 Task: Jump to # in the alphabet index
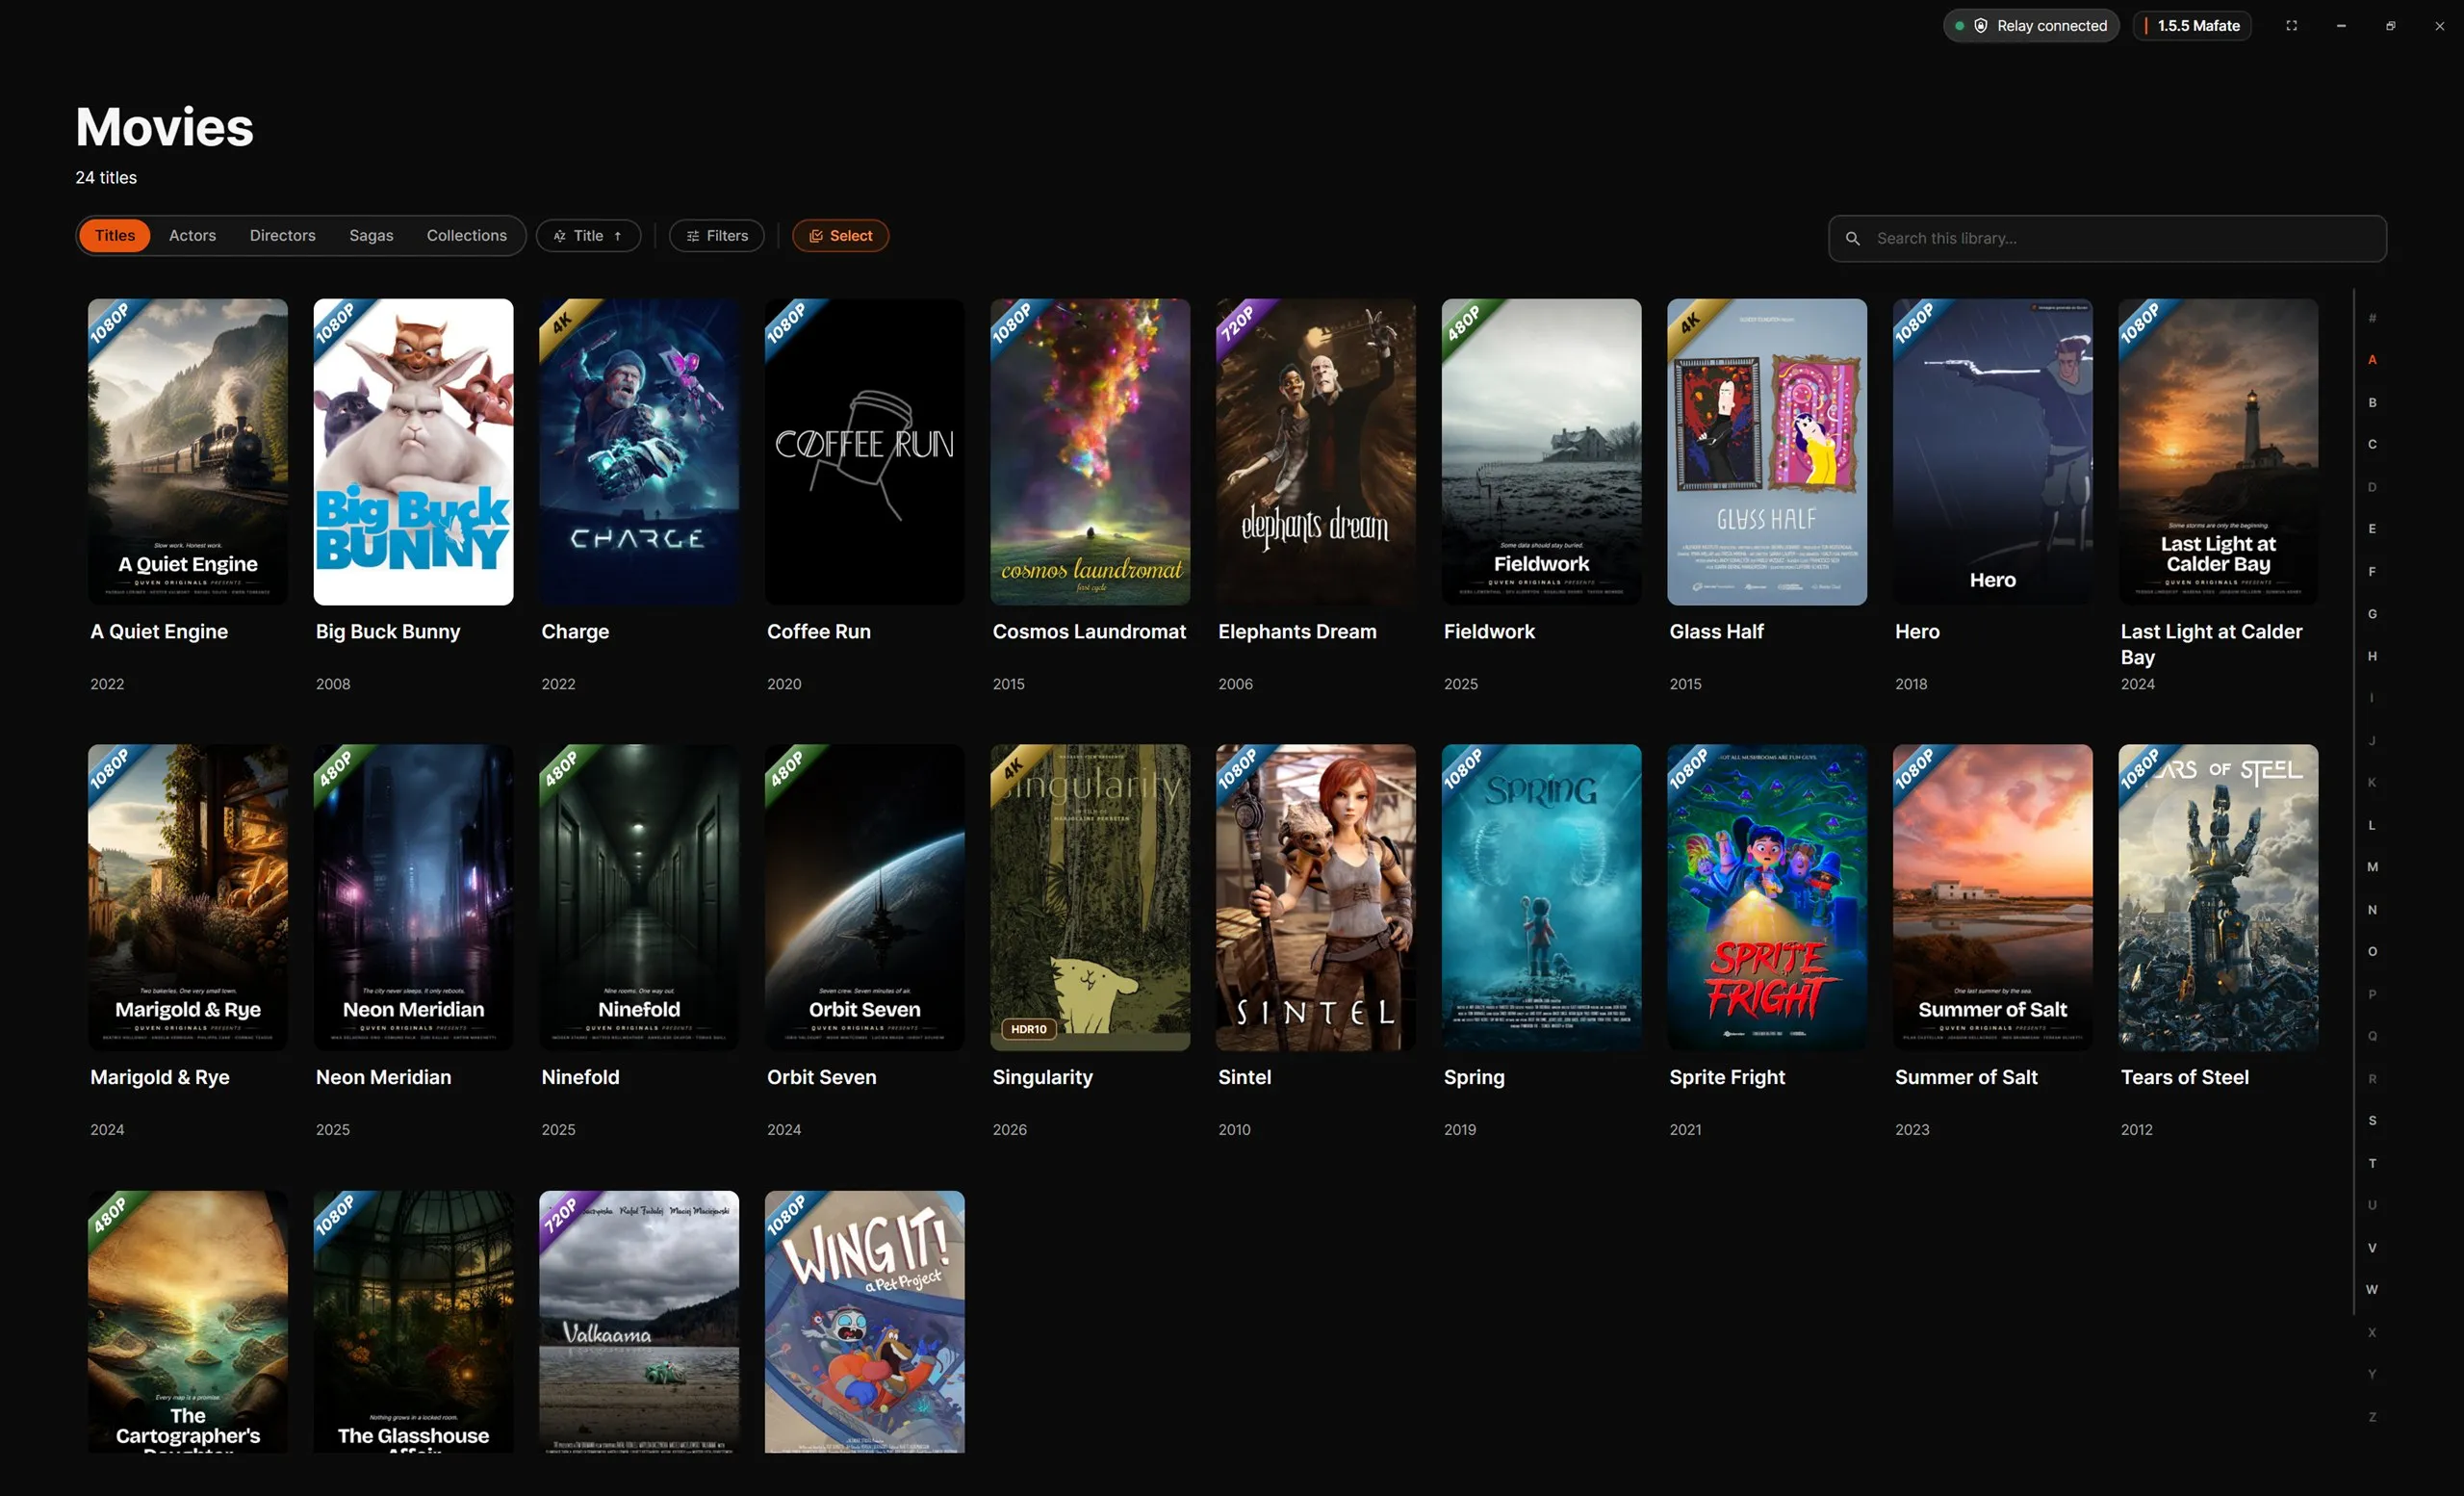(2372, 318)
